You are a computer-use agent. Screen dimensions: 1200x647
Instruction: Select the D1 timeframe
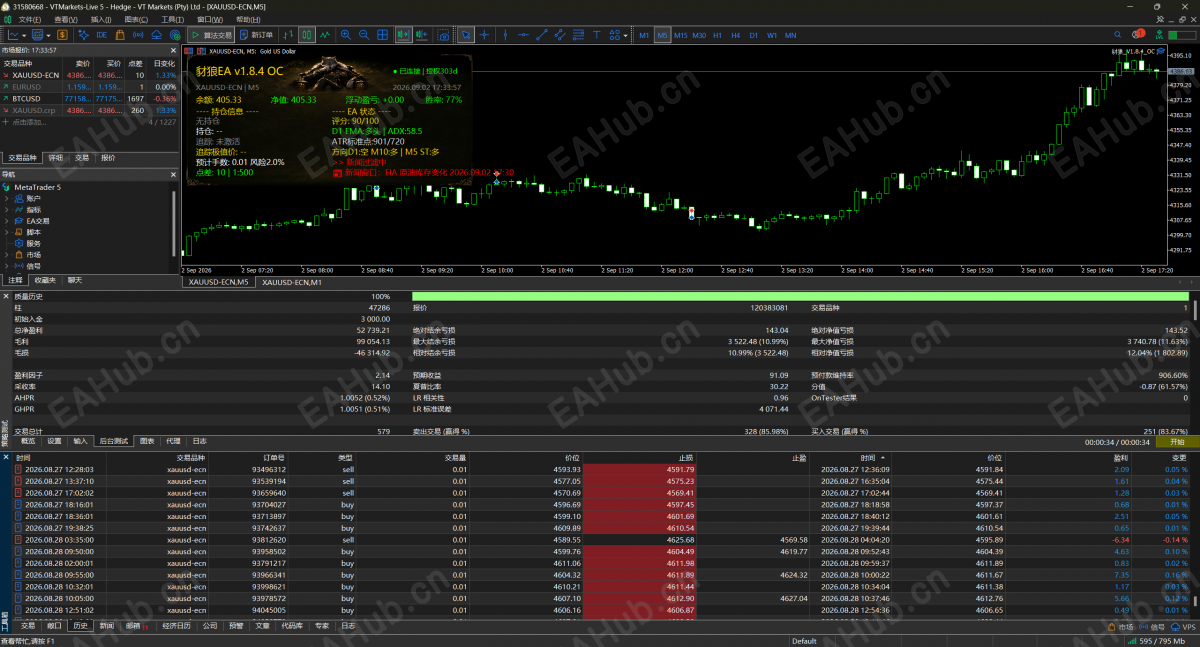click(x=754, y=35)
